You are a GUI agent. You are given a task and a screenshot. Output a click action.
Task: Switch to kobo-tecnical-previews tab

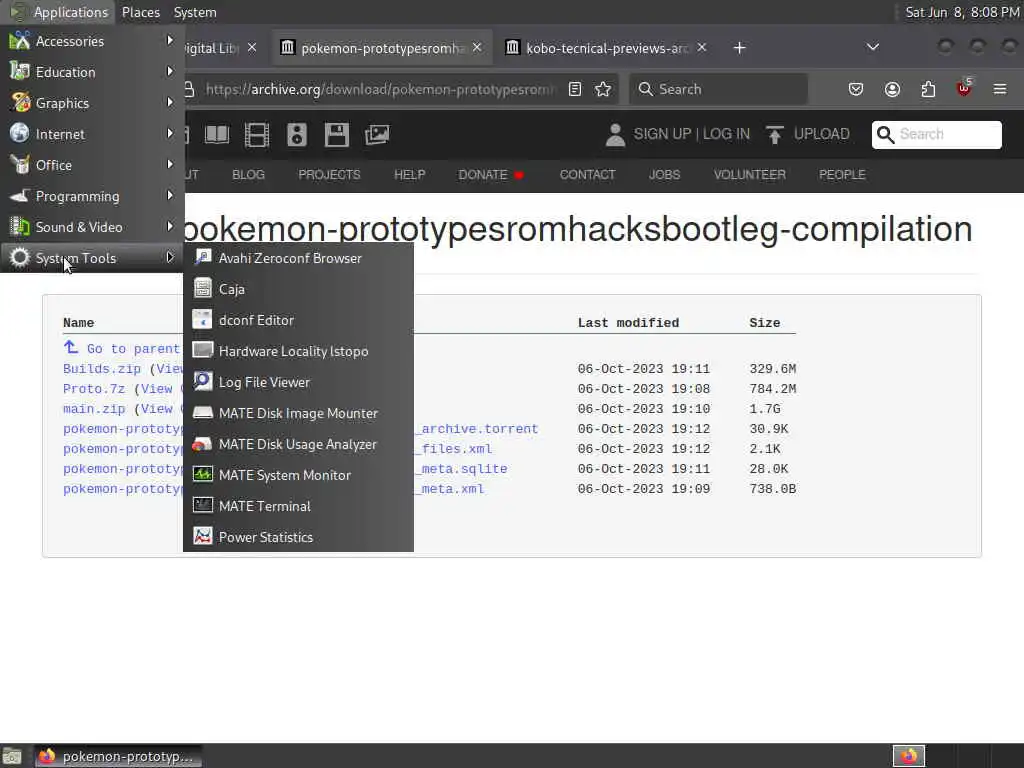click(x=606, y=48)
